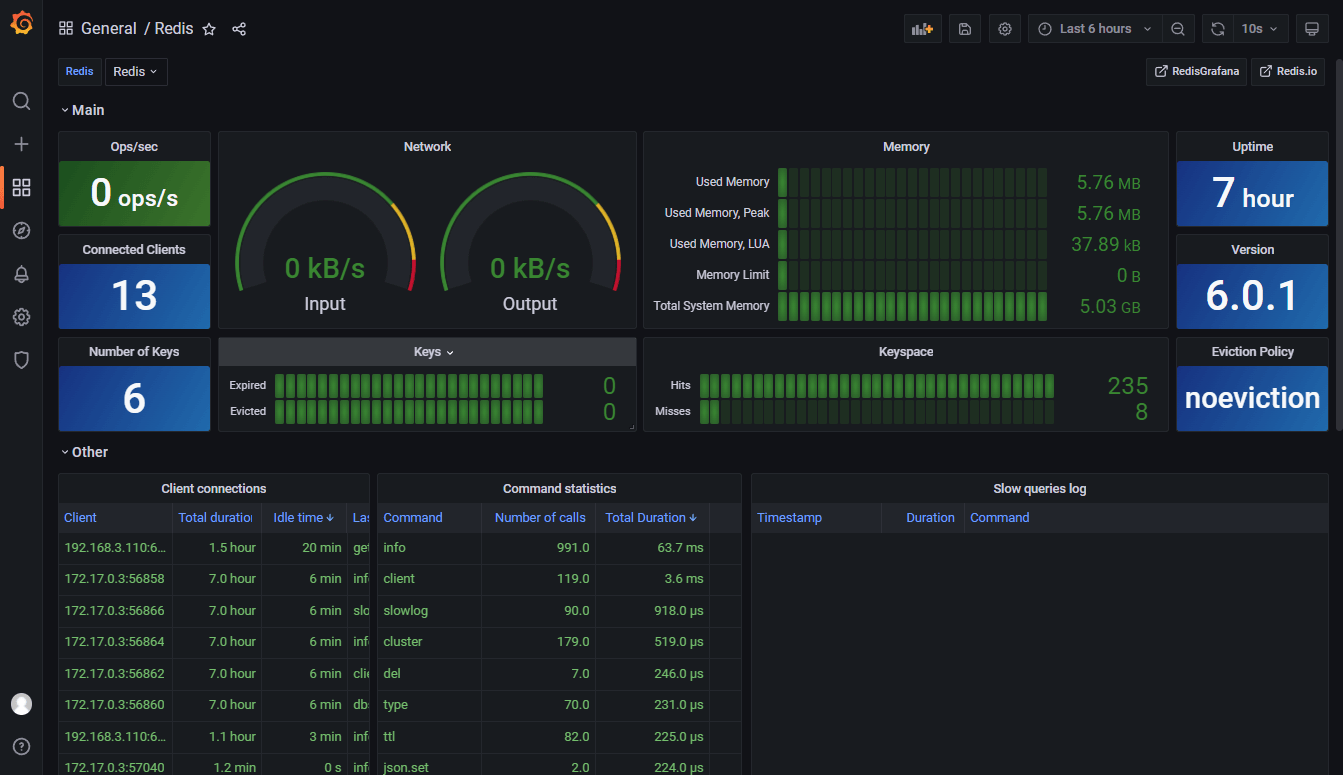Sort by Duration column in Slow queries log

click(930, 517)
